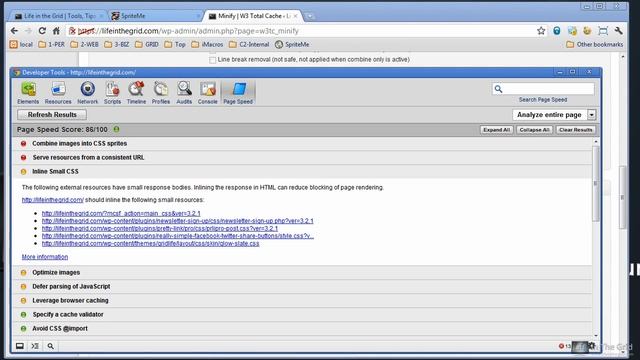Dock the Developer Tools window icon
The height and width of the screenshot is (360, 640).
[20, 346]
